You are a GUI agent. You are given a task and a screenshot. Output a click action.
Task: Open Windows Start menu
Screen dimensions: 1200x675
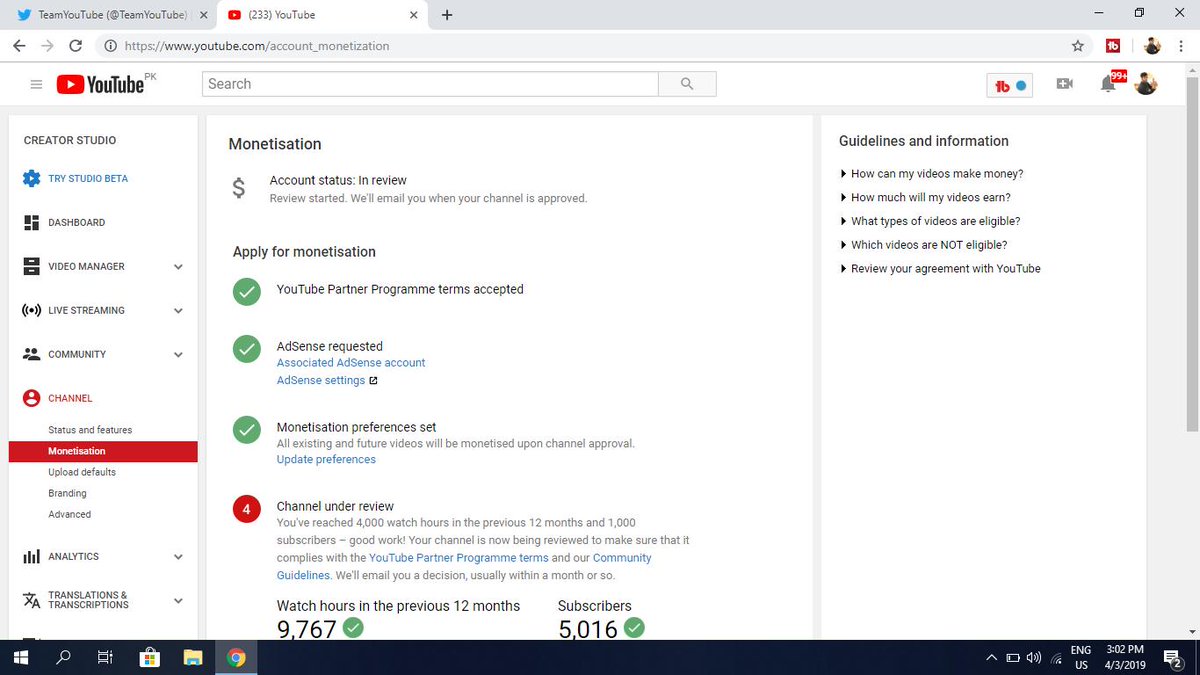pos(20,657)
